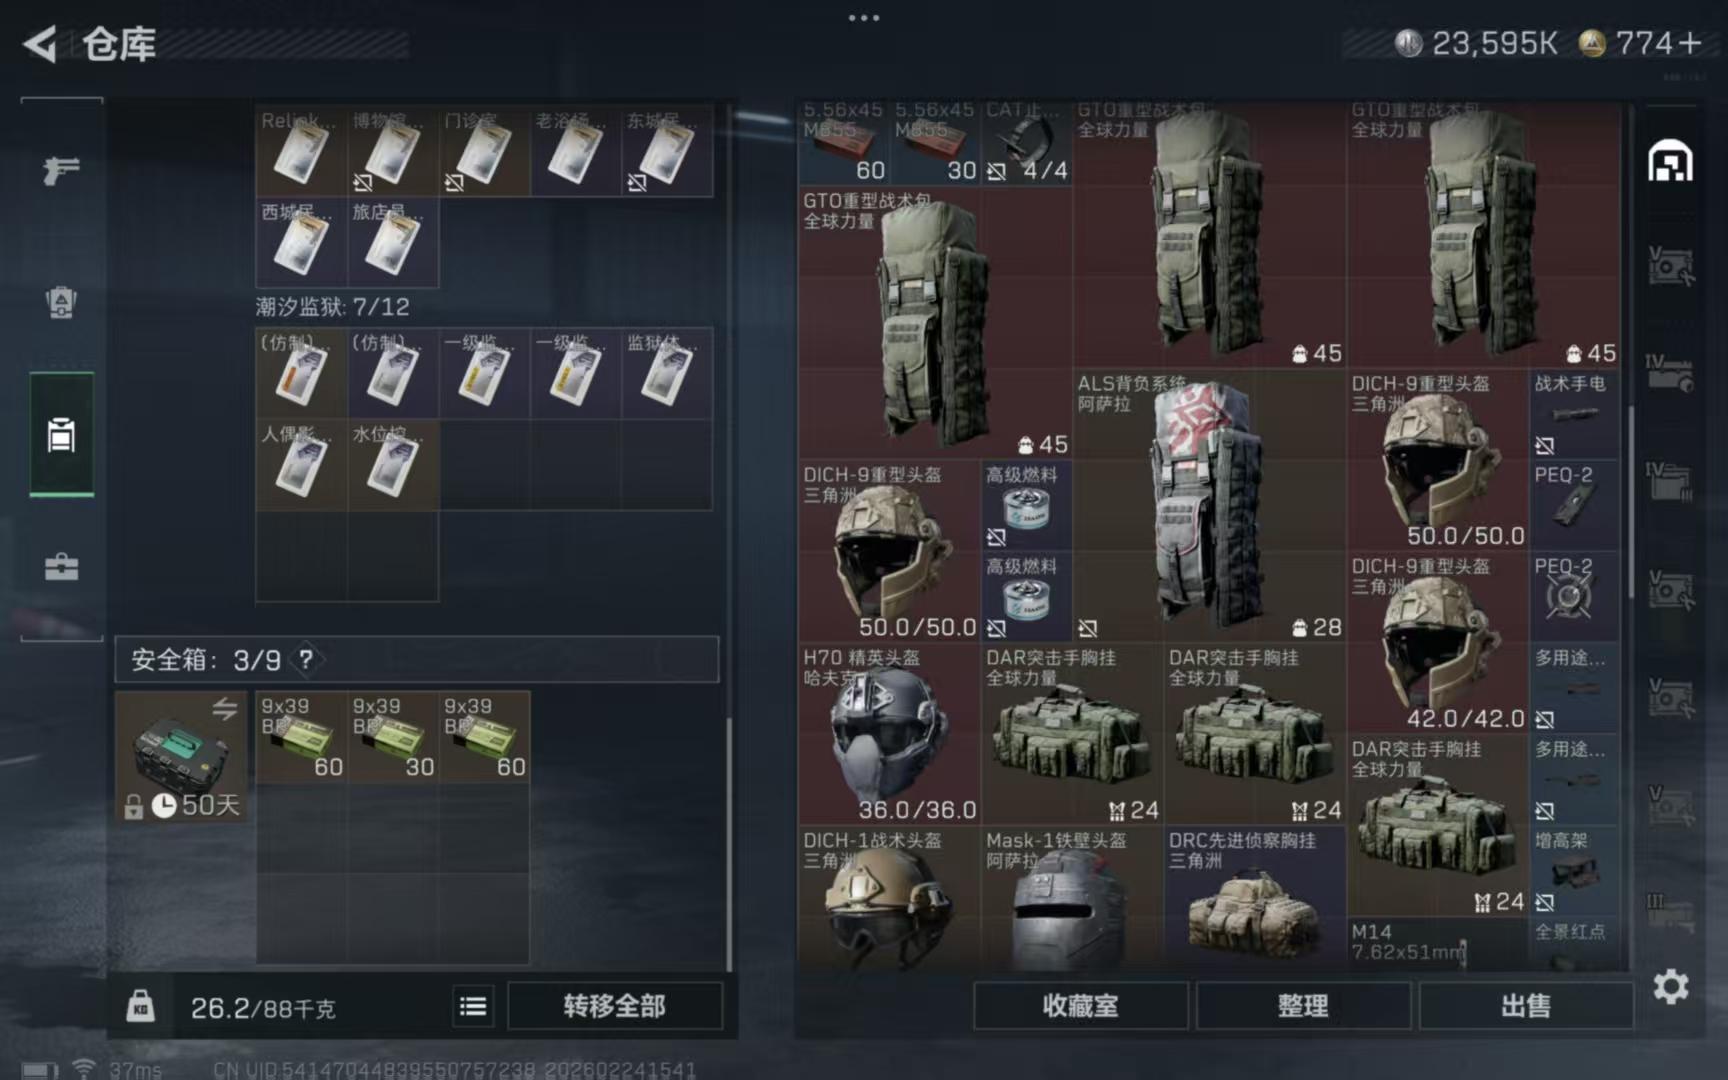Choose the 水位控 keycard
Image resolution: width=1728 pixels, height=1080 pixels.
393,465
